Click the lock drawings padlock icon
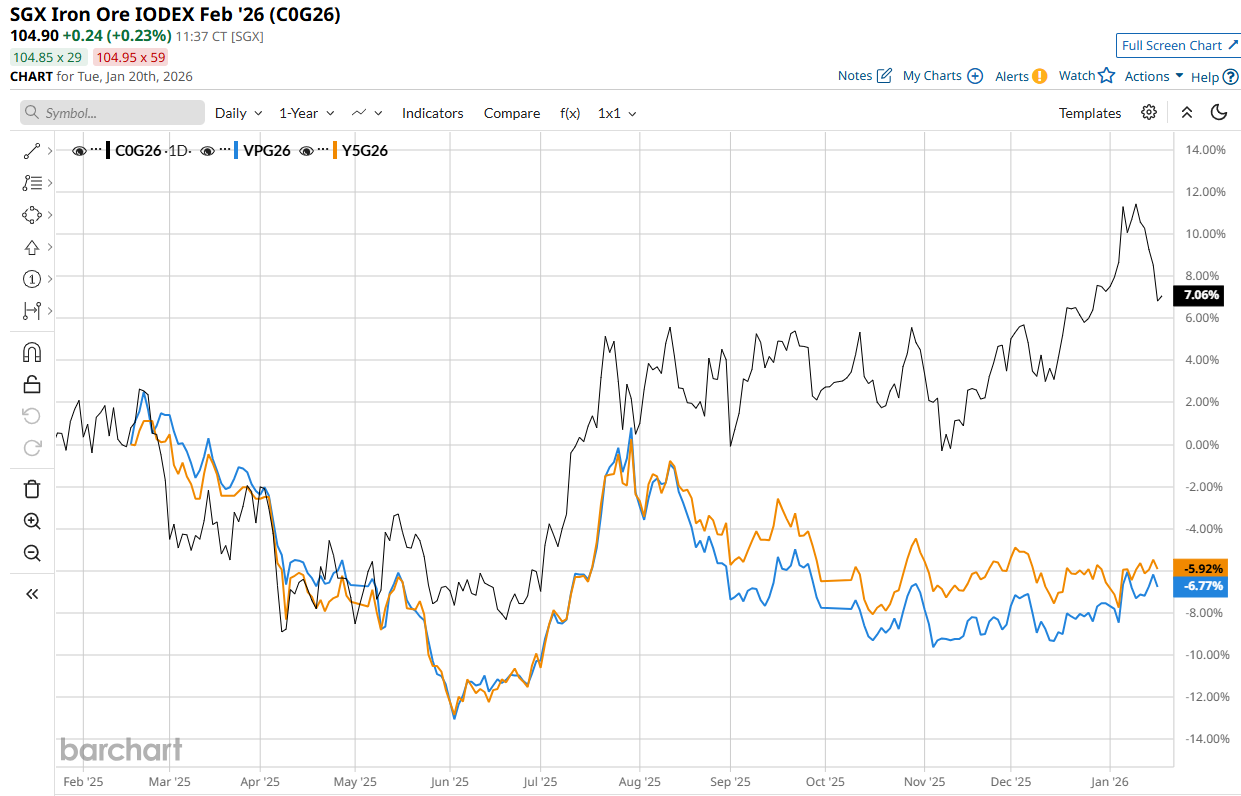Screen dimensions: 1241x796 32,384
